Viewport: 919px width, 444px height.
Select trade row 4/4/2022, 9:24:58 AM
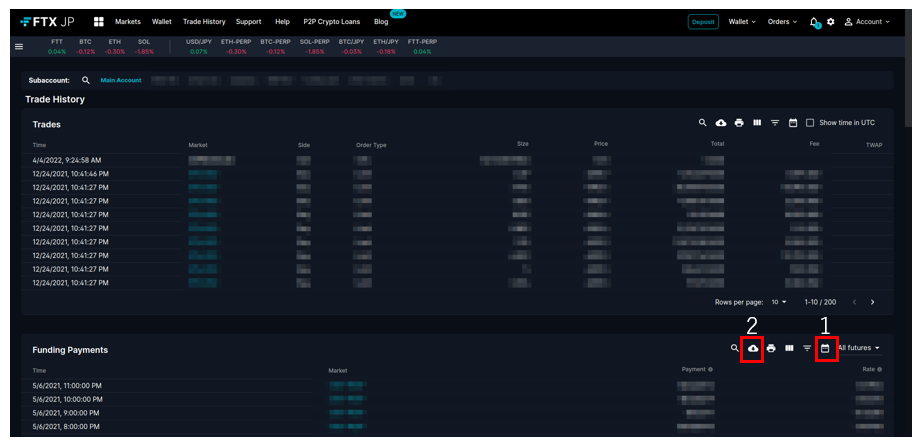click(x=457, y=160)
